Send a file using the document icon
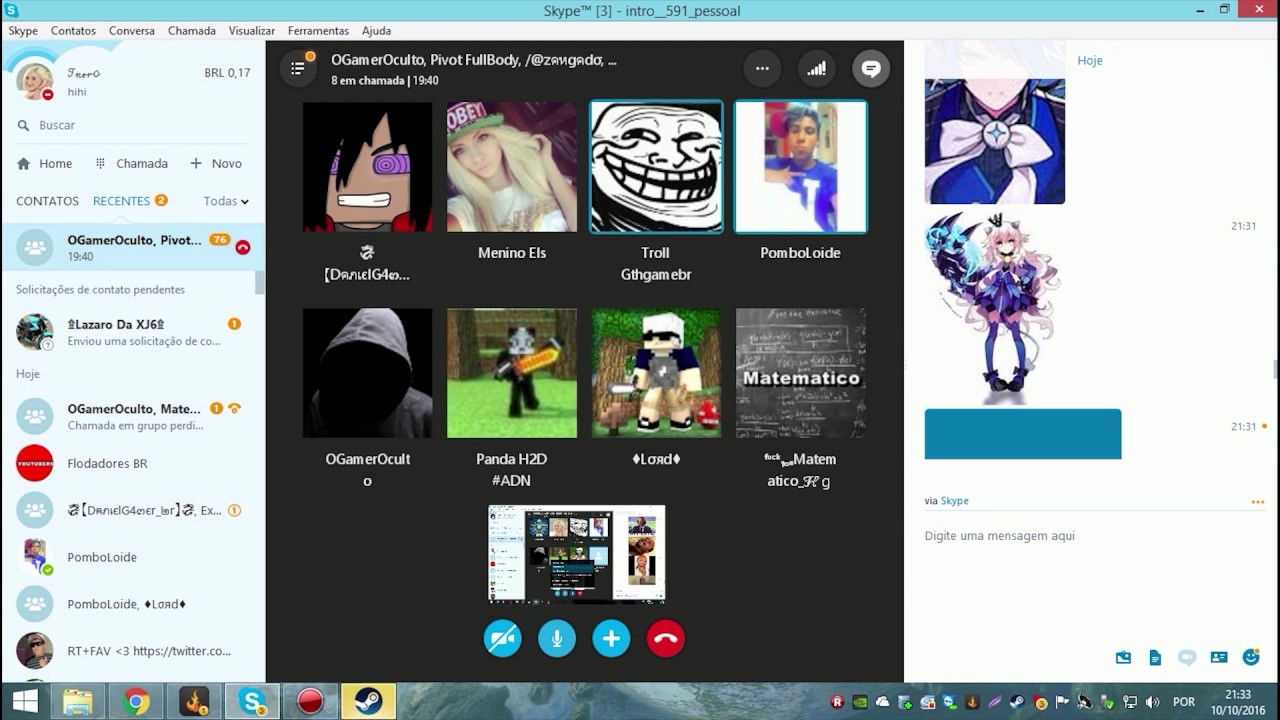Viewport: 1280px width, 720px height. coord(1155,657)
